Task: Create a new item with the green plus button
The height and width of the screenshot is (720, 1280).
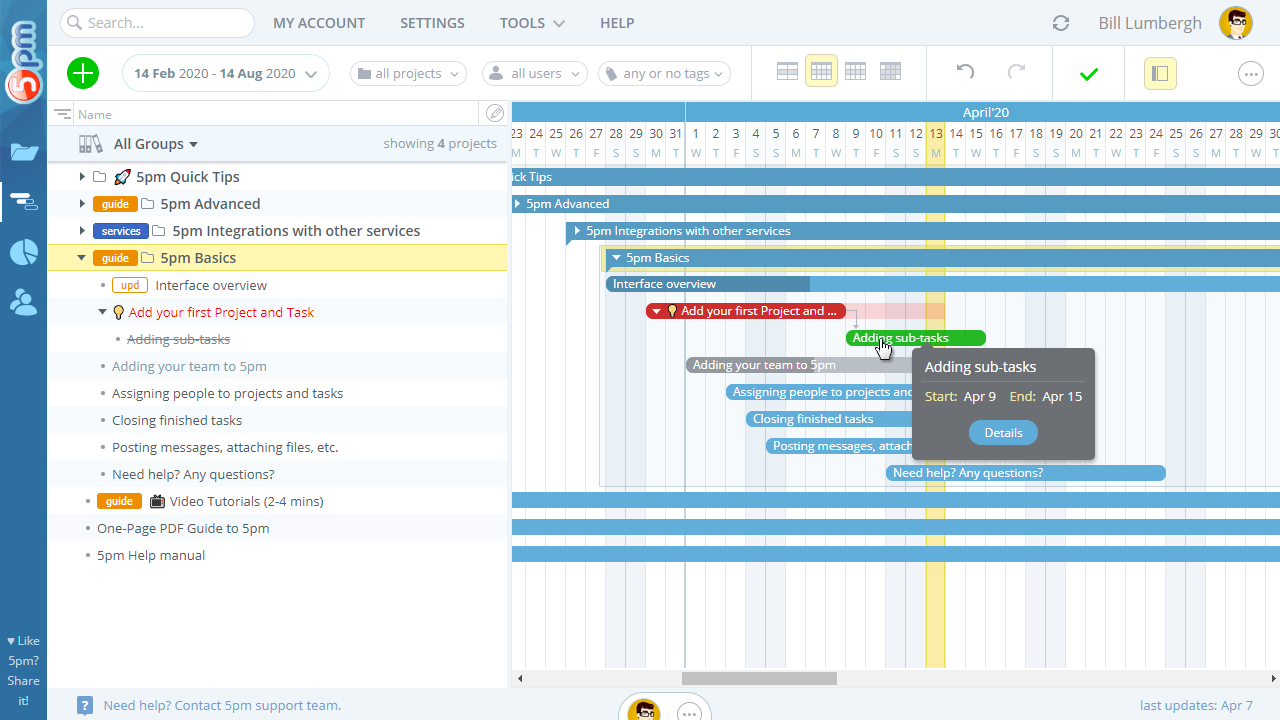Action: pyautogui.click(x=83, y=72)
